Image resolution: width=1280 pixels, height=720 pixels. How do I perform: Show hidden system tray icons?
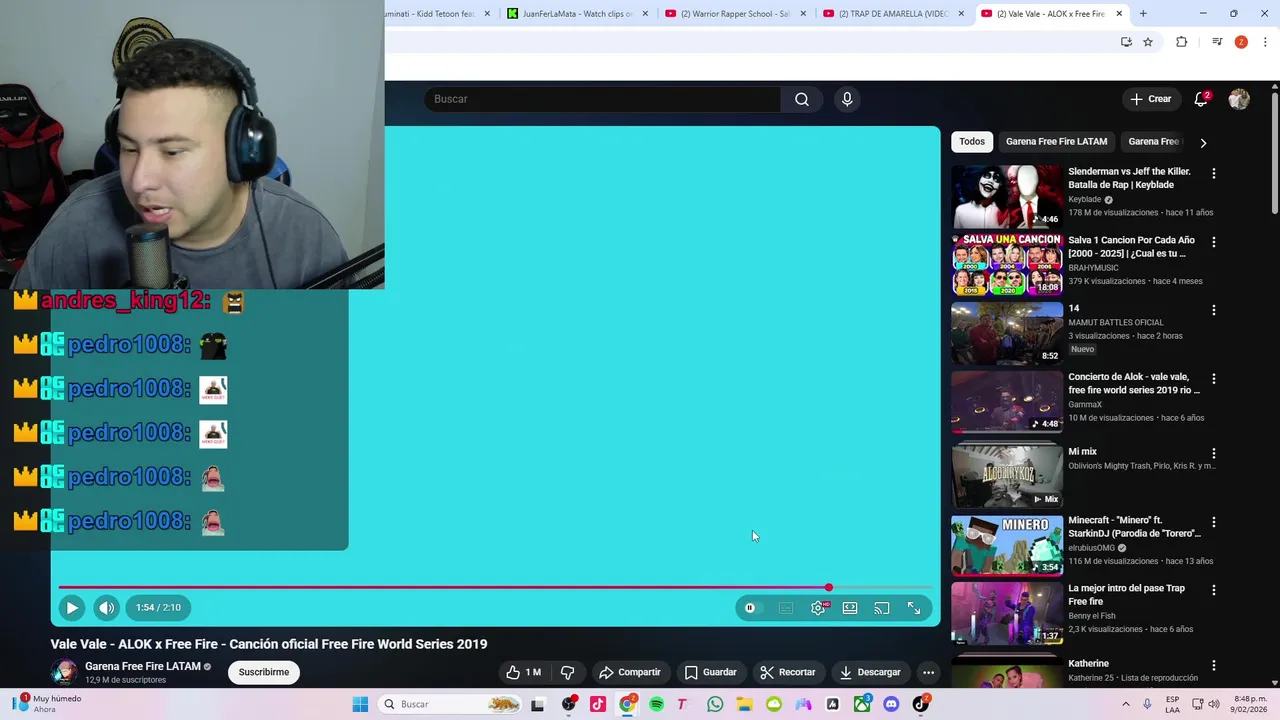click(1126, 704)
